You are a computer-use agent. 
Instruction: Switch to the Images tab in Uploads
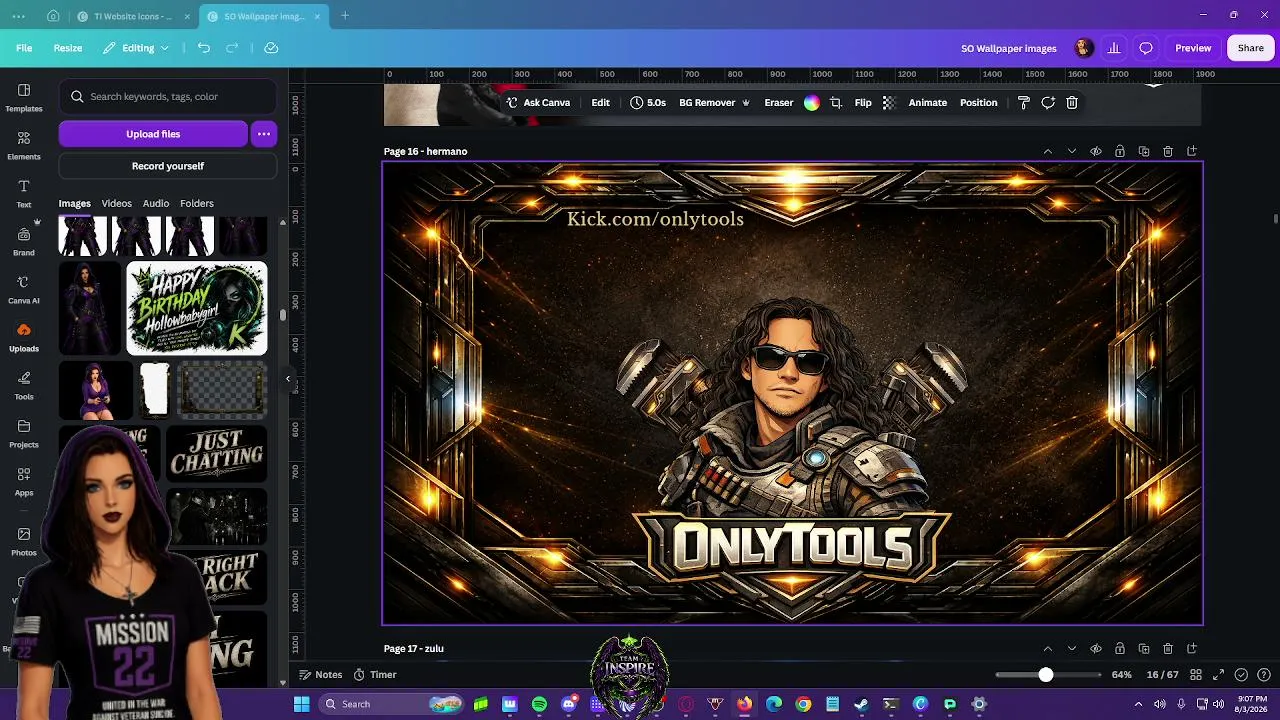(x=74, y=203)
